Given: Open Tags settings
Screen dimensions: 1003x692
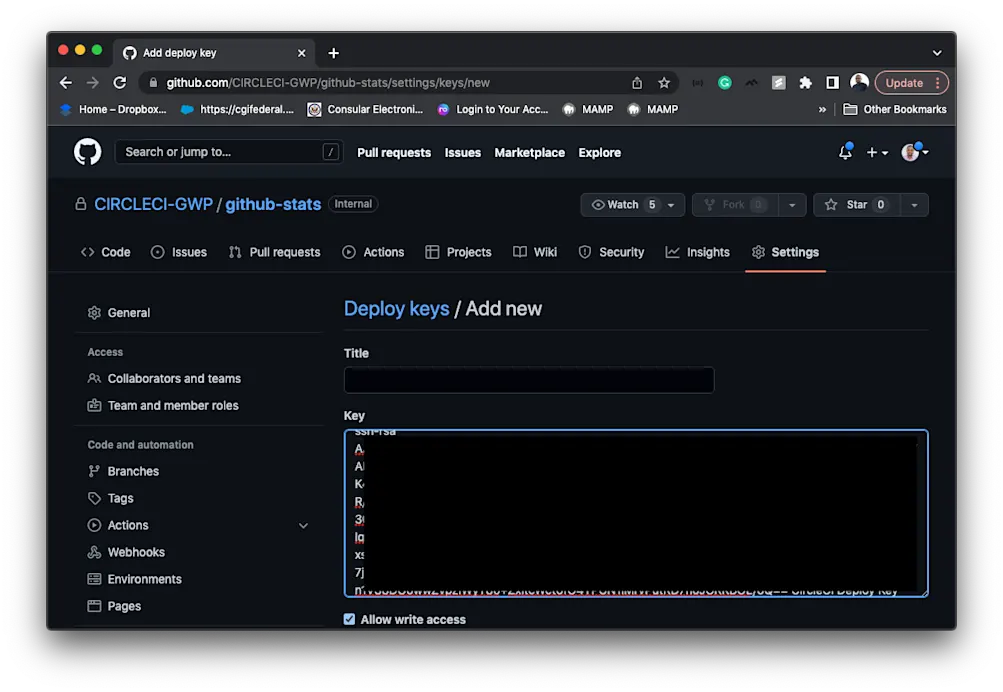Looking at the screenshot, I should coord(111,498).
